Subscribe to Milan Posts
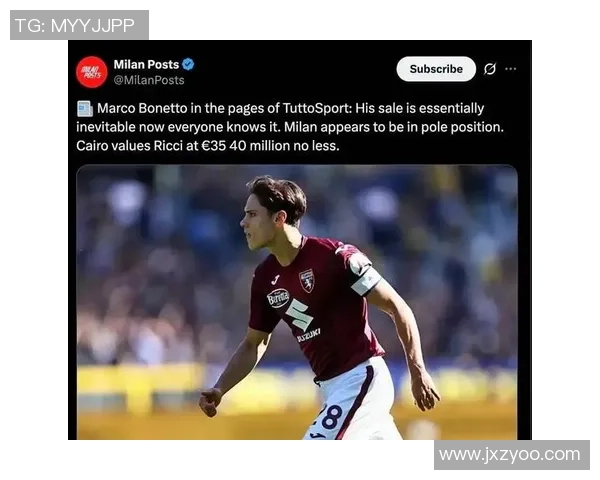 coord(436,69)
